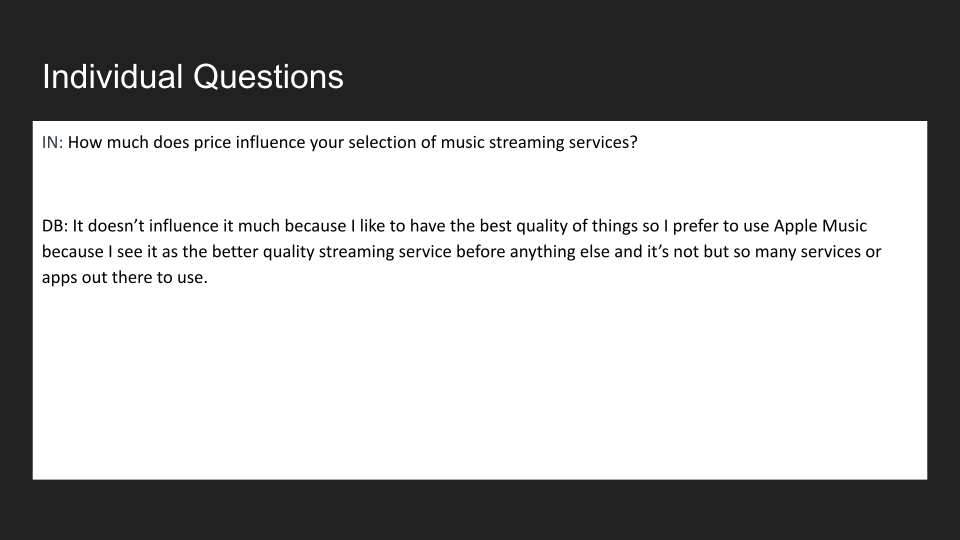Viewport: 960px width, 540px height.
Task: Click the phrase "so many services or"
Action: (x=810, y=252)
